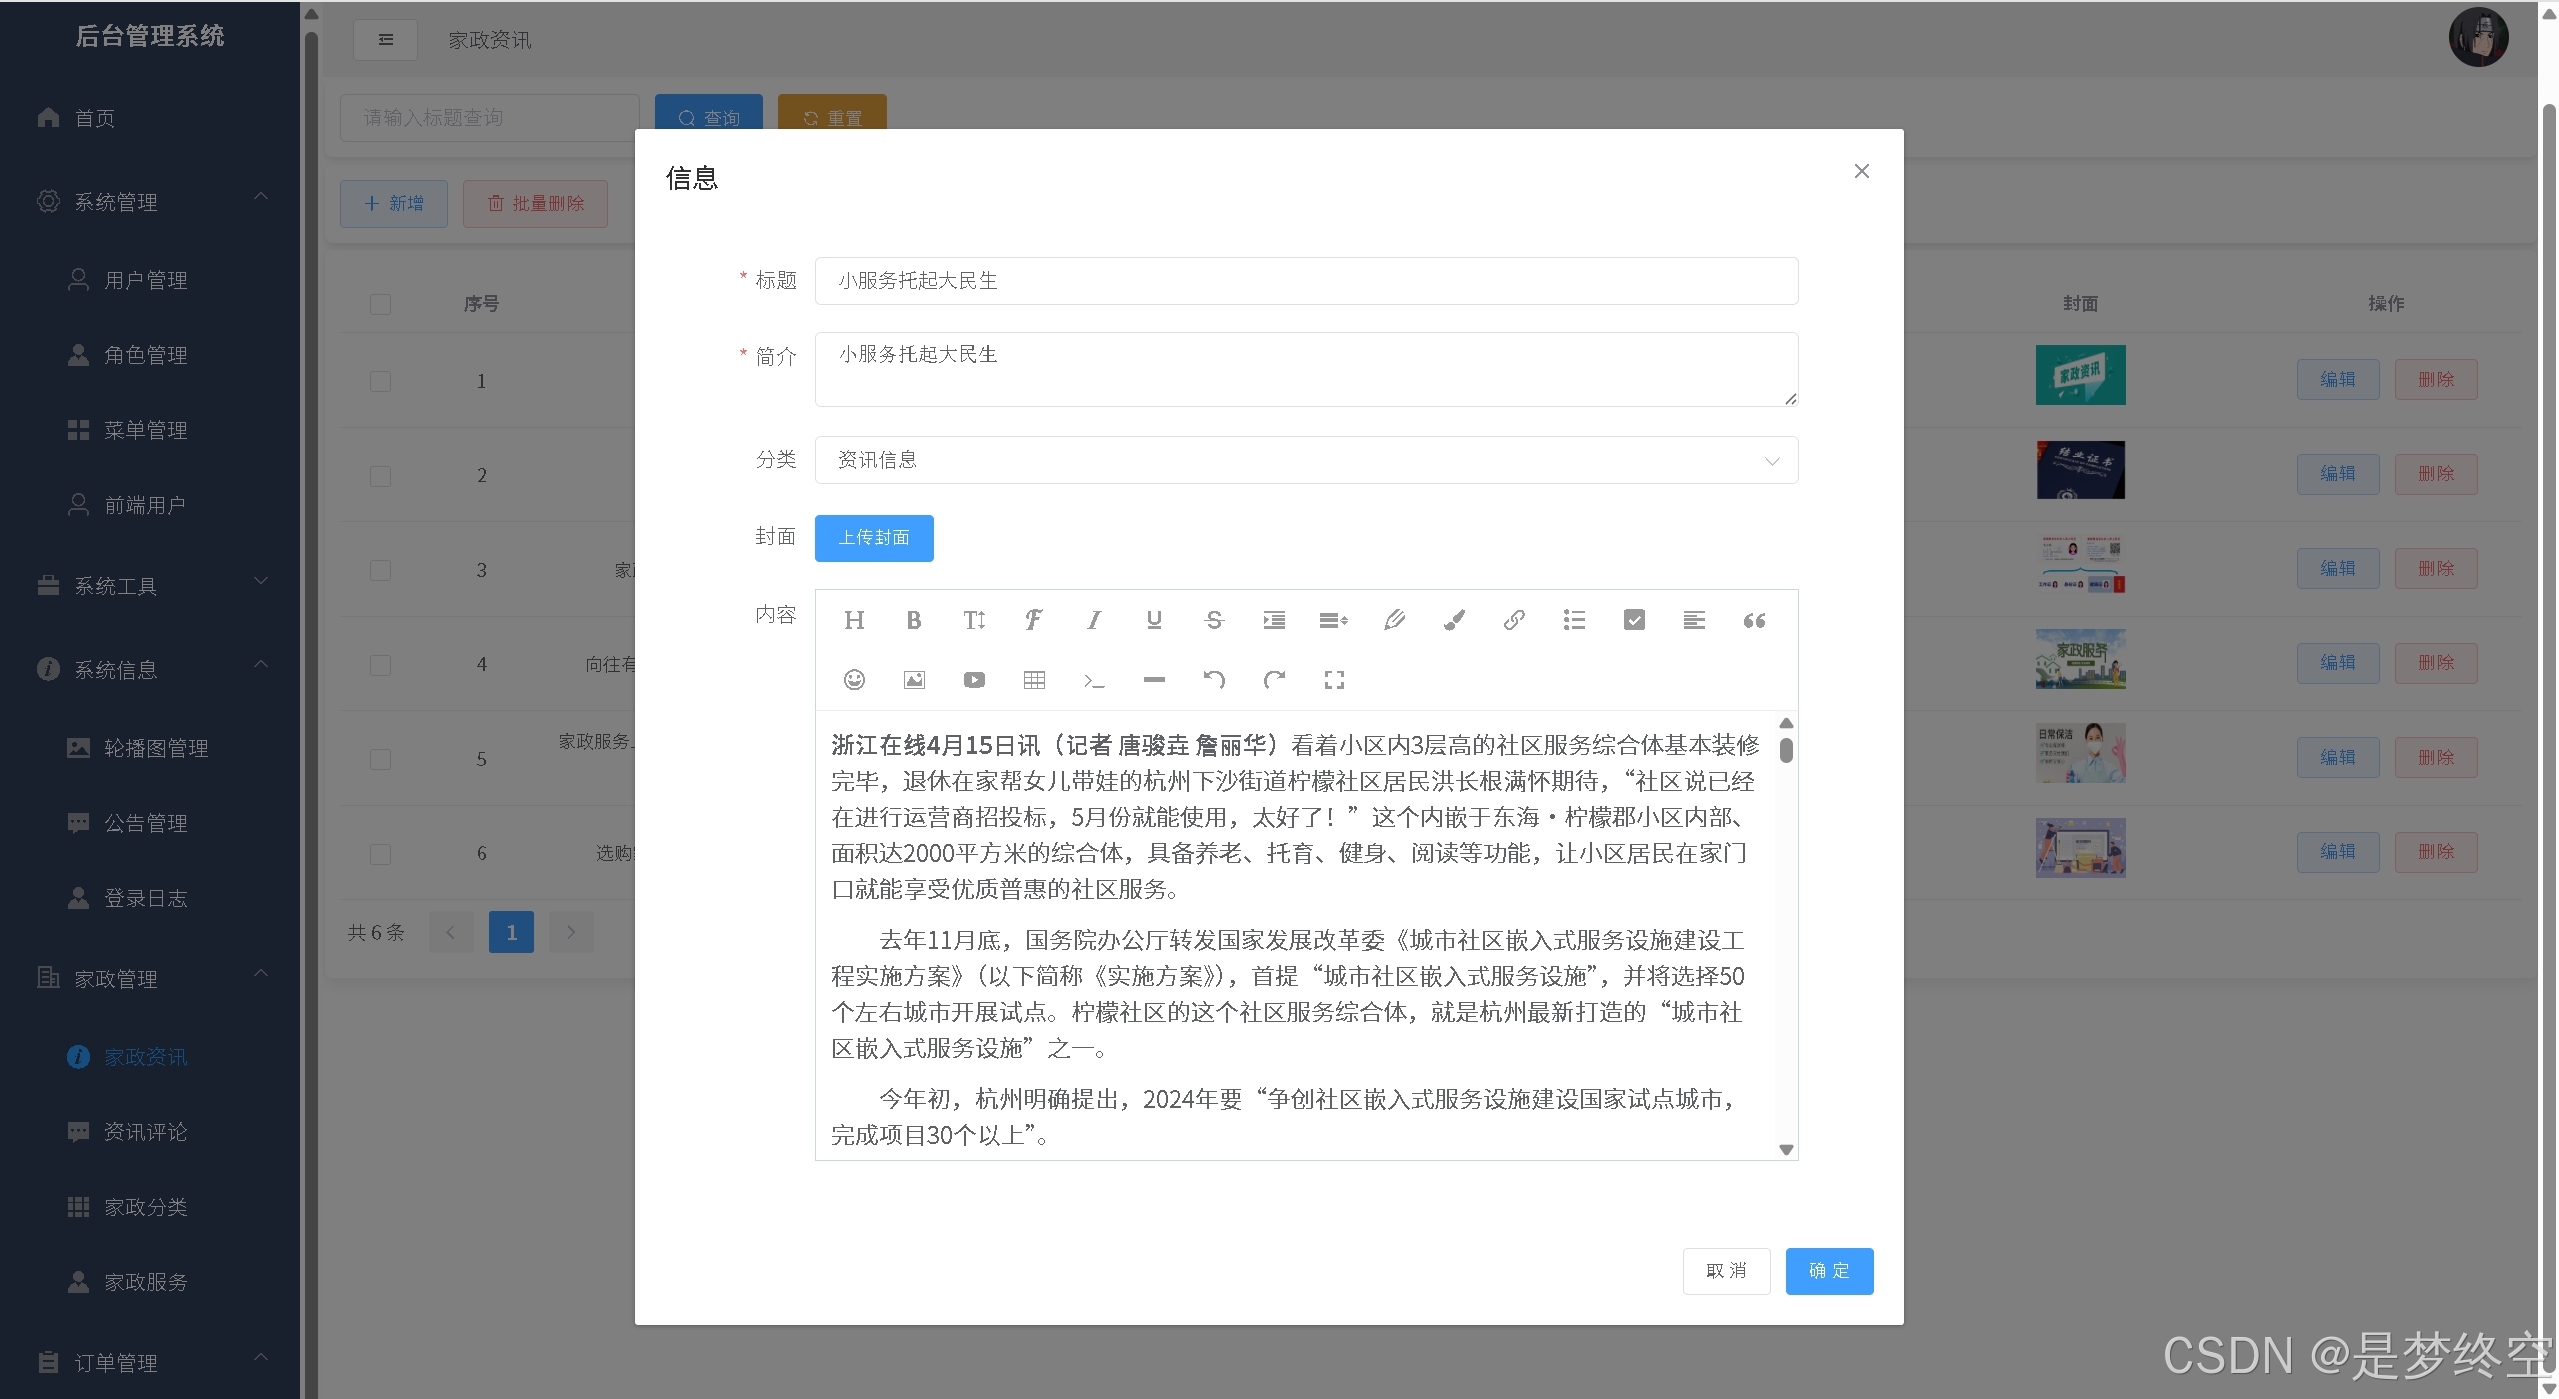This screenshot has width=2559, height=1399.
Task: Expand the 系统工具 sidebar group
Action: (x=150, y=585)
